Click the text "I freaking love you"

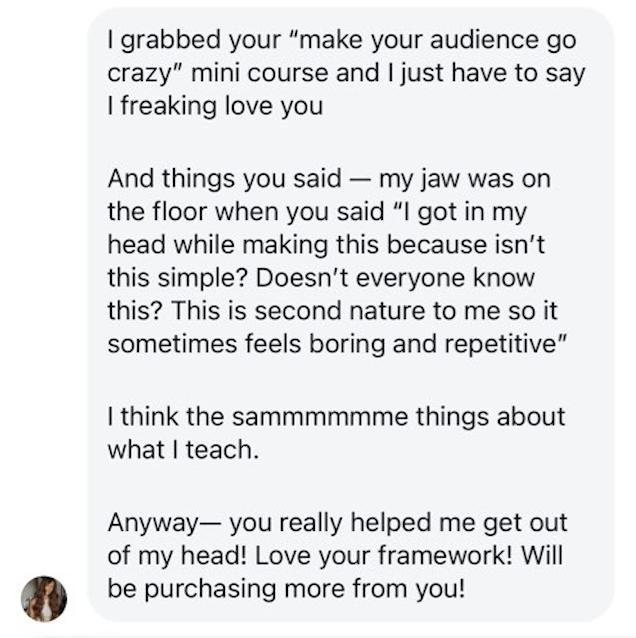click(214, 105)
